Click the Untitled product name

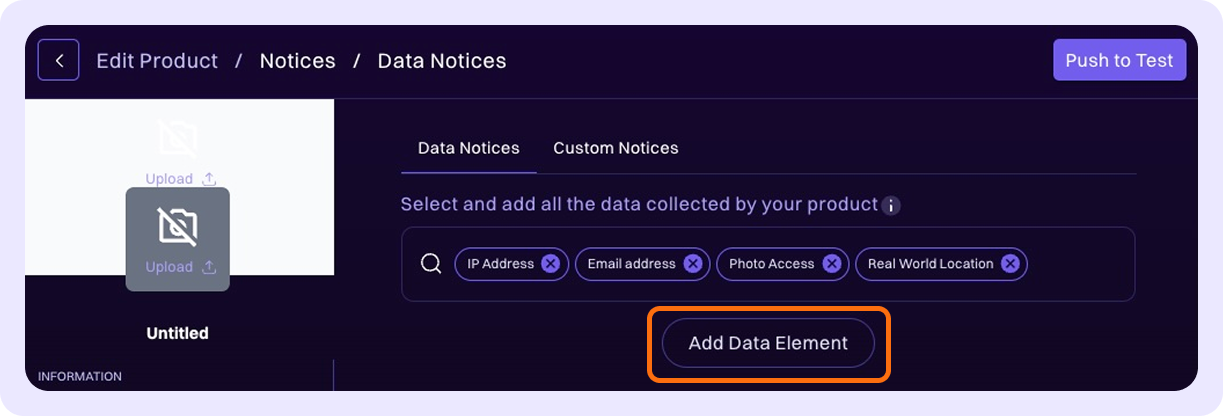177,333
